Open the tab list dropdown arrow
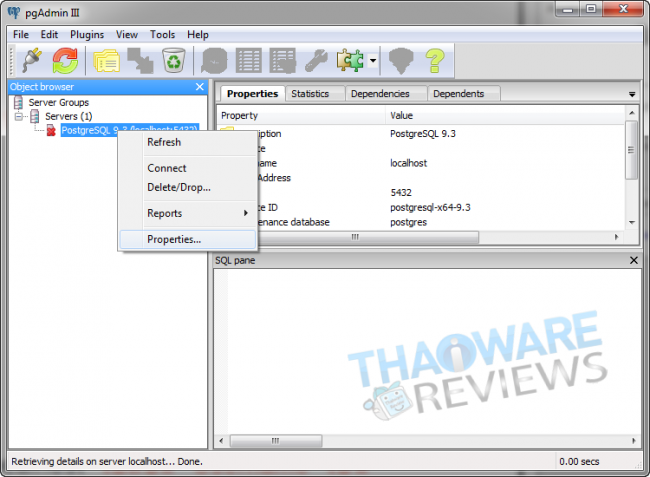 click(632, 94)
